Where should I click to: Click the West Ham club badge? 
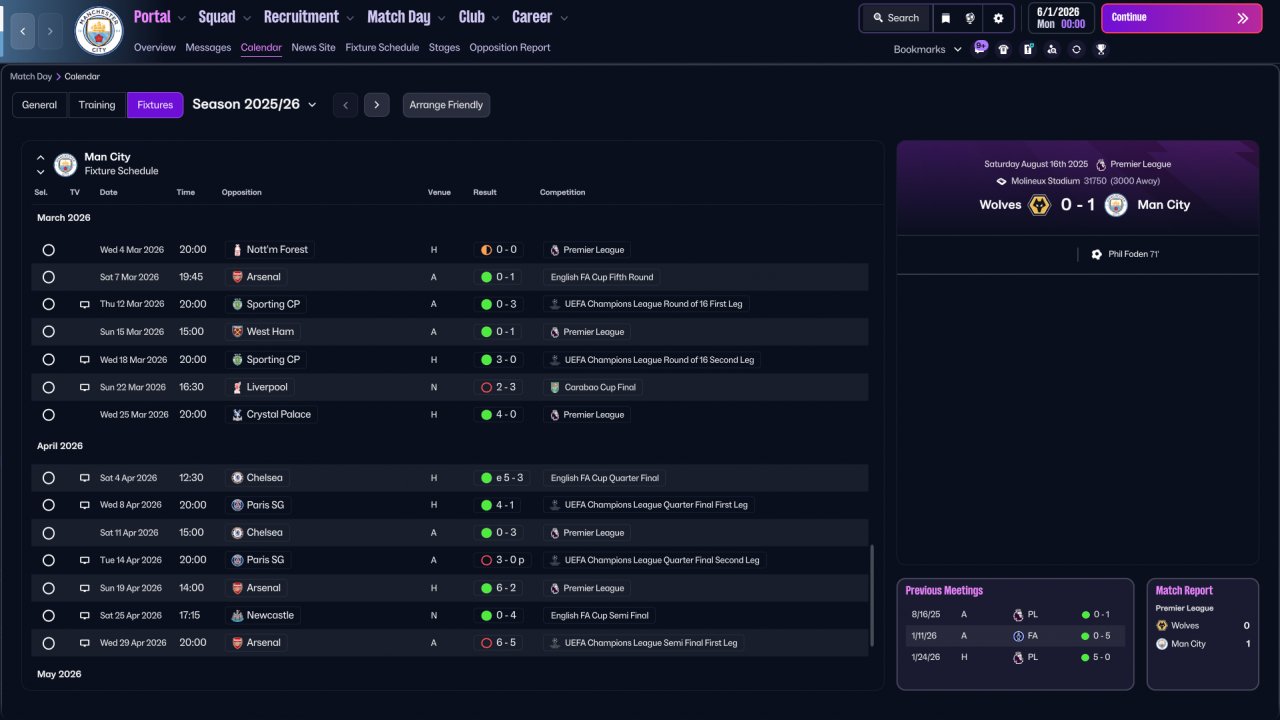click(237, 332)
